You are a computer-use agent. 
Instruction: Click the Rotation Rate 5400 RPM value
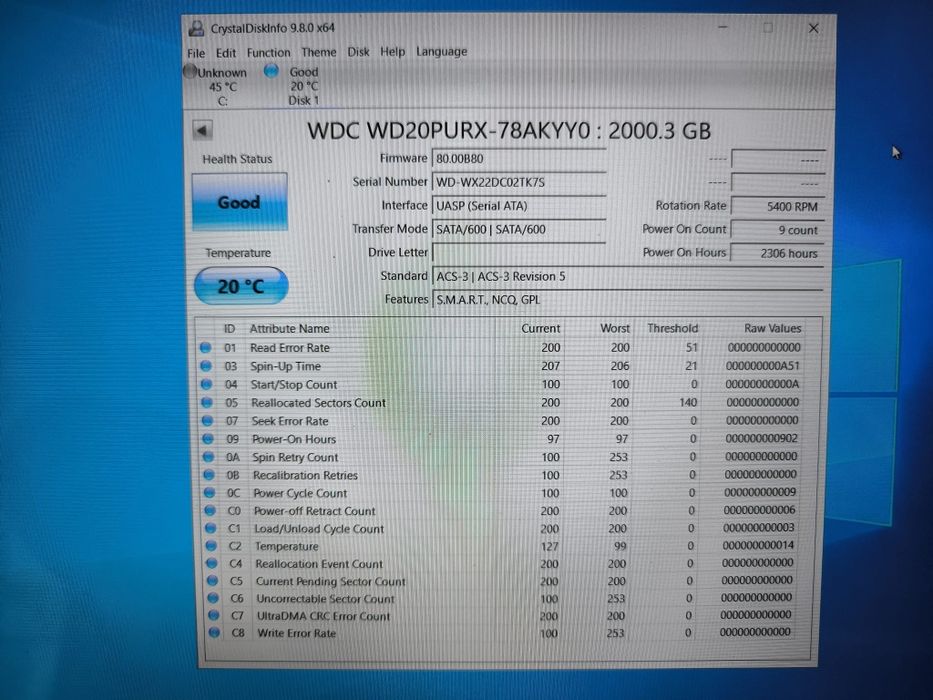click(778, 206)
